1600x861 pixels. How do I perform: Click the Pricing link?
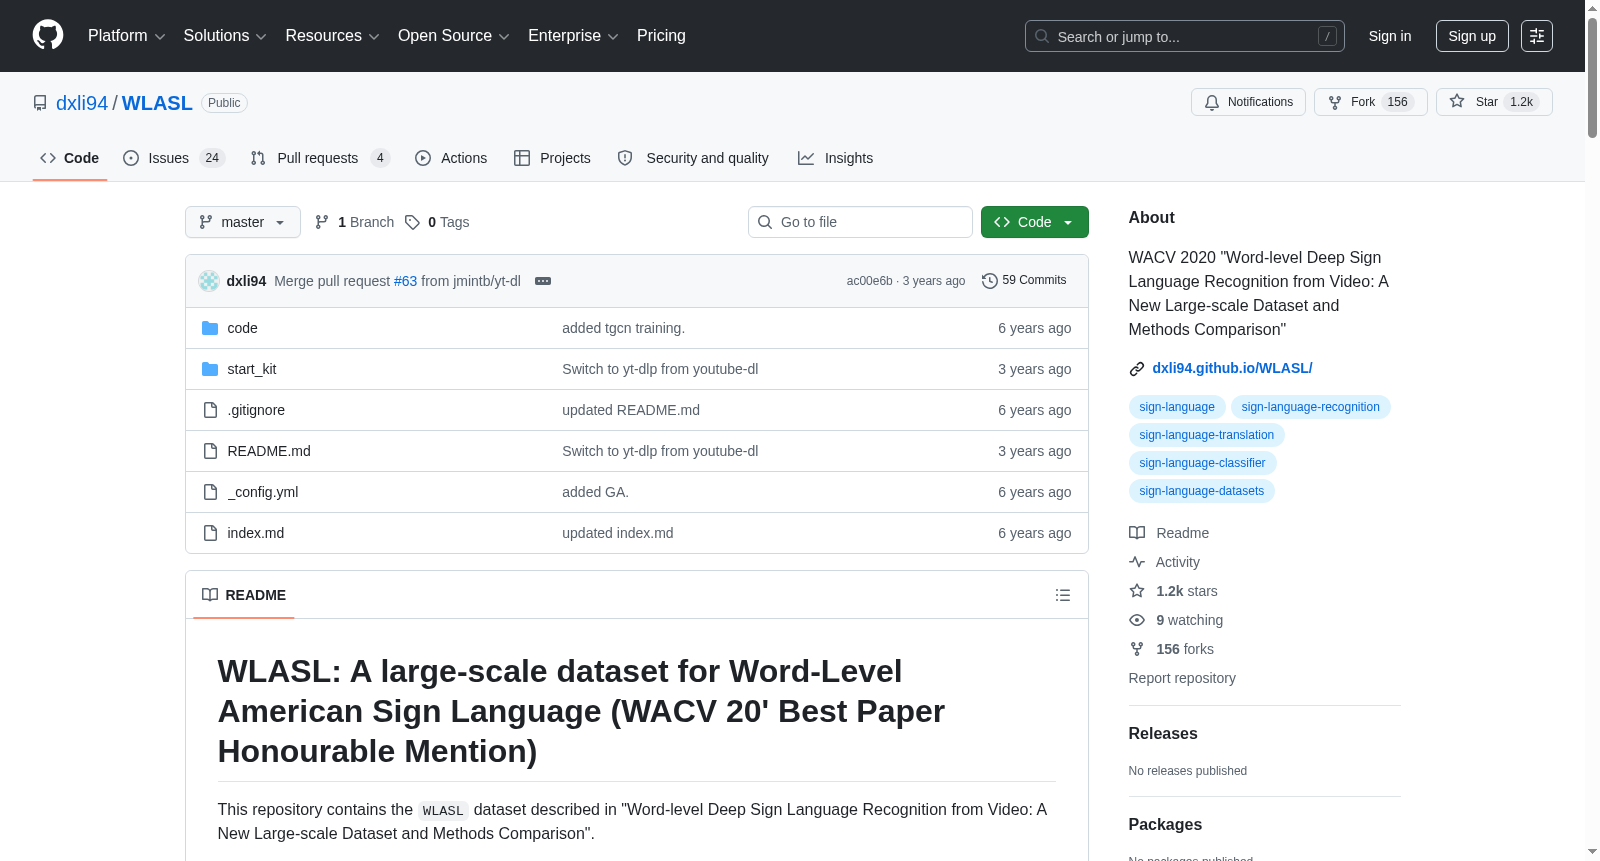pyautogui.click(x=661, y=36)
